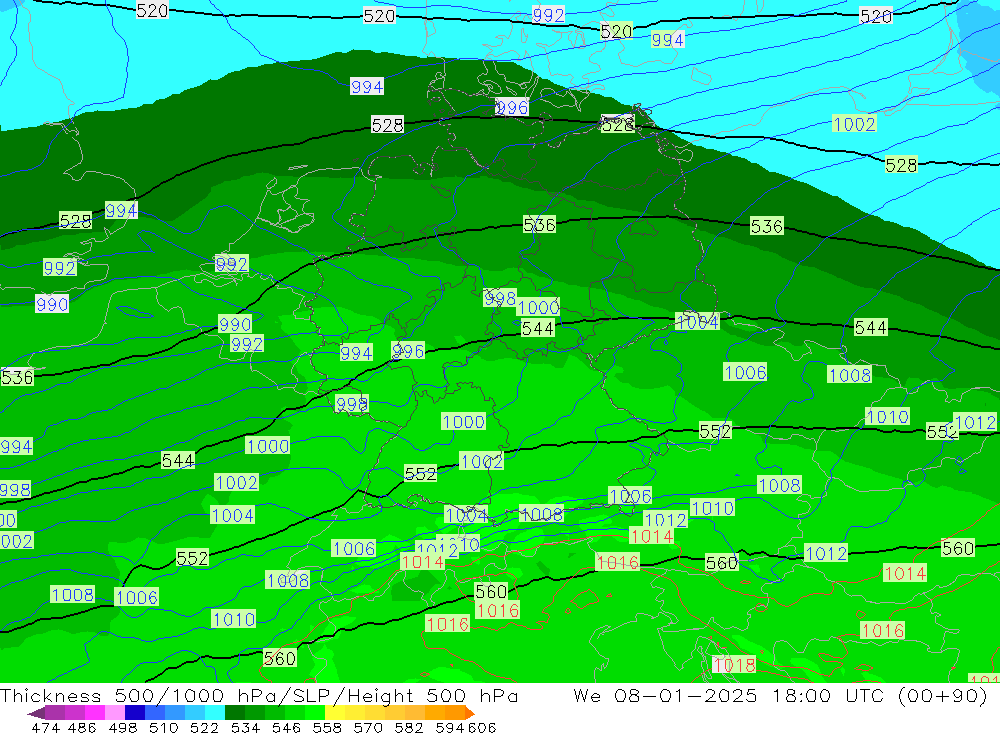The image size is (1000, 733).
Task: Click the red 1018 isobar label
Action: coord(734,665)
